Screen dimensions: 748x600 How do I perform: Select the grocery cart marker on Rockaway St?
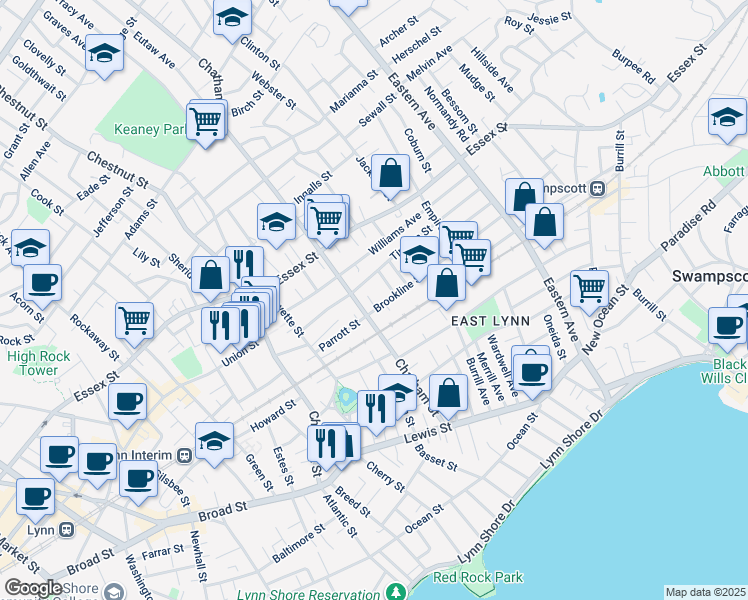pos(134,321)
